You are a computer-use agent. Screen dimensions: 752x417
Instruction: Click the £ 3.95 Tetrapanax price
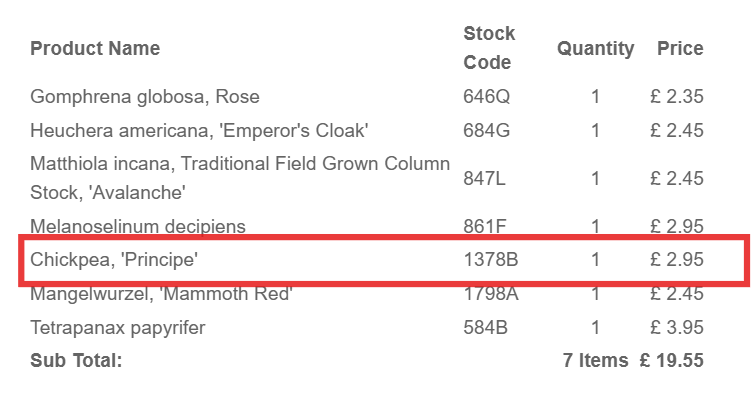(x=676, y=327)
